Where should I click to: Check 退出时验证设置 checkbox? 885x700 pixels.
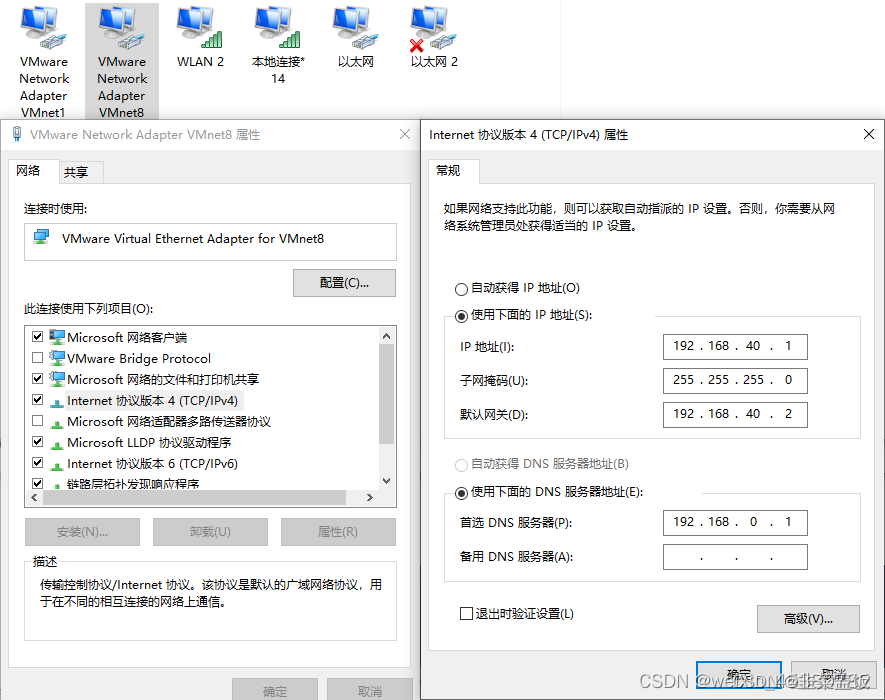tap(466, 614)
